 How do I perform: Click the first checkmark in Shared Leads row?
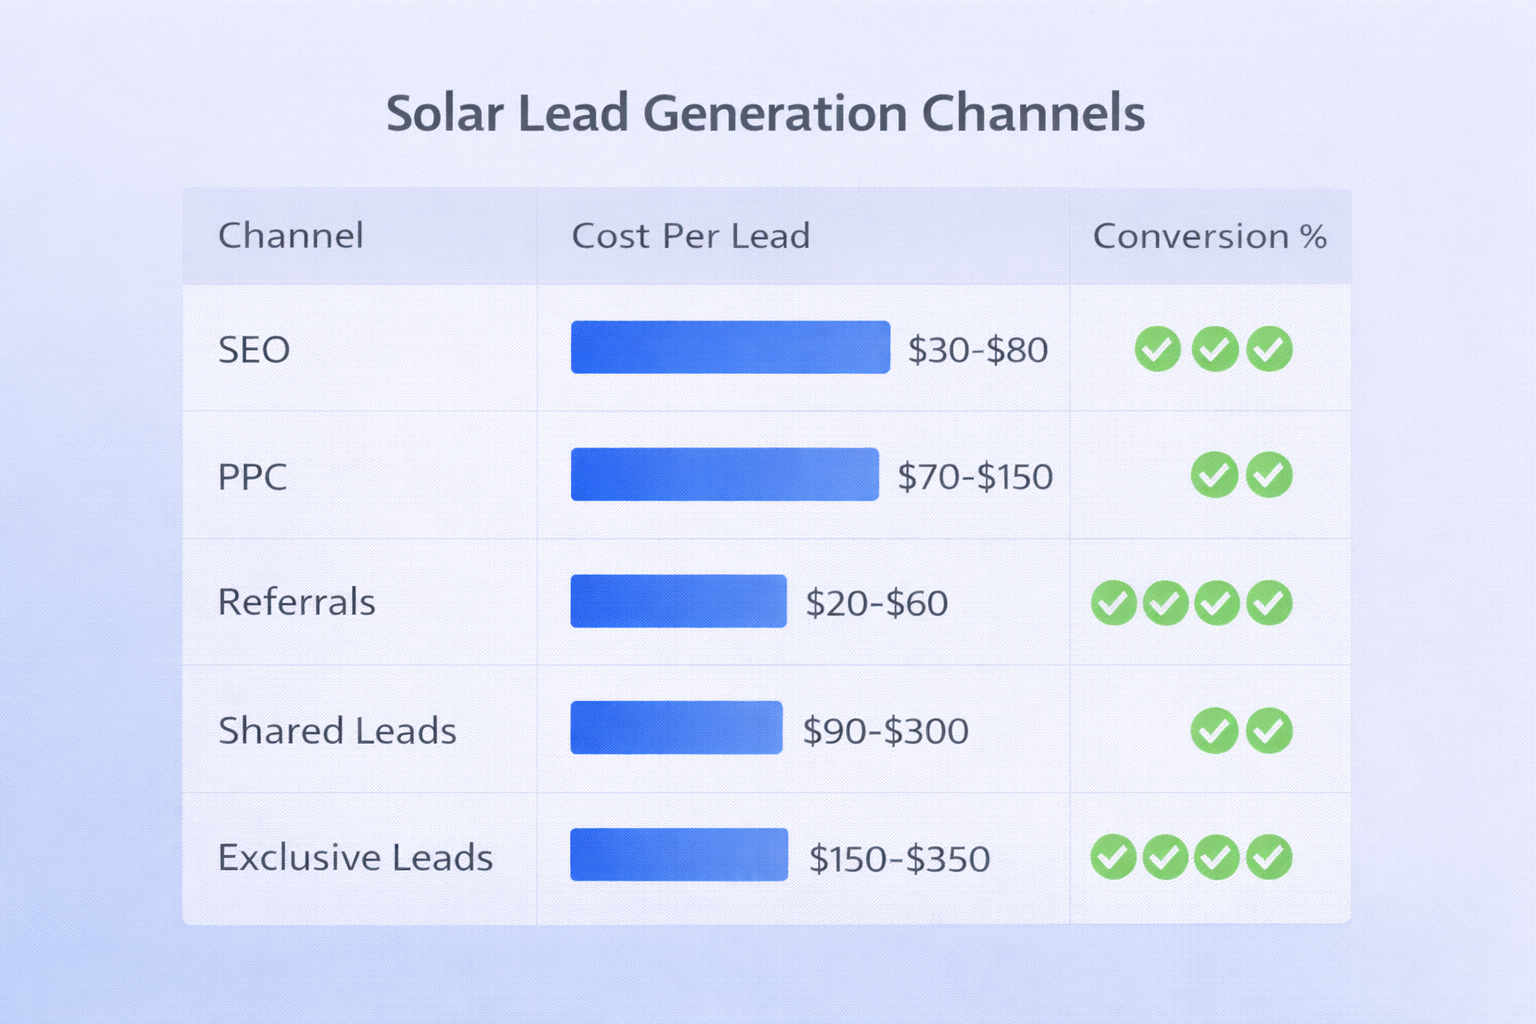[1214, 730]
